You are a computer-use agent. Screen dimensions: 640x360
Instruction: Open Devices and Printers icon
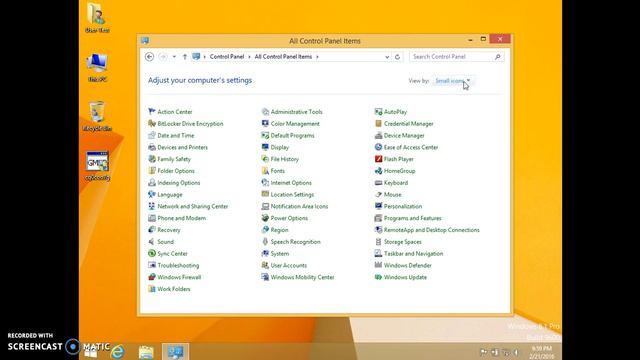152,147
